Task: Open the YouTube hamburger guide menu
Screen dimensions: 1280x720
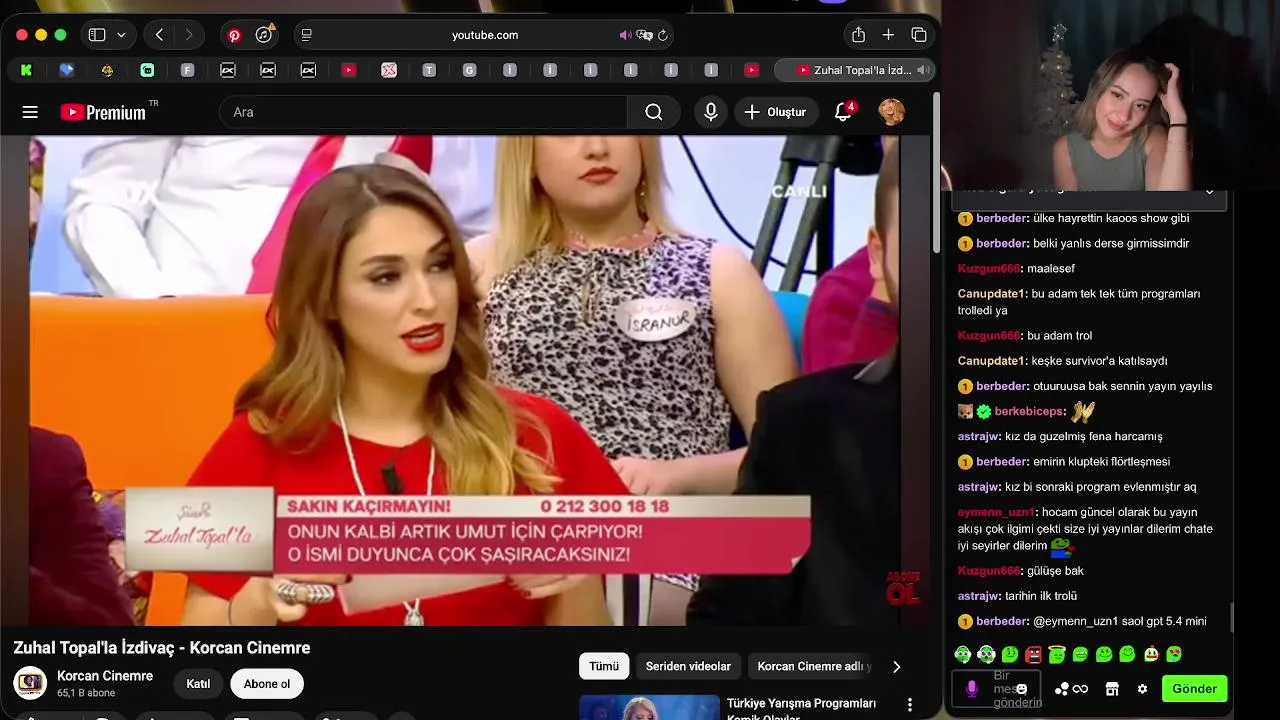Action: 30,112
